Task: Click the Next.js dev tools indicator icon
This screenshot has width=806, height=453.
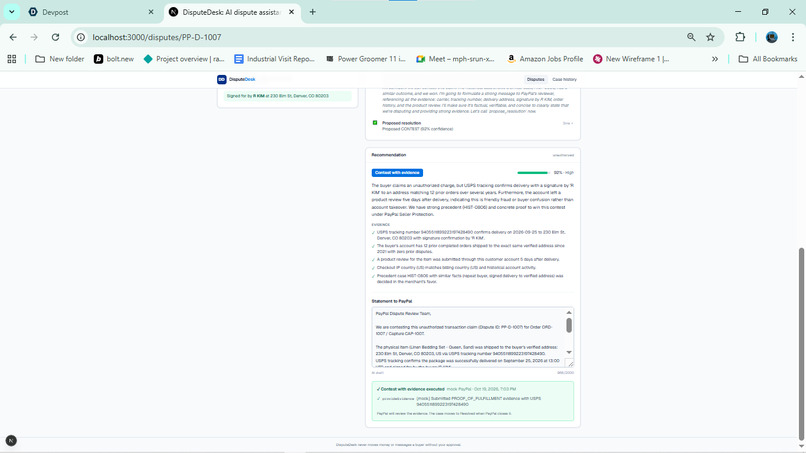Action: (11, 441)
